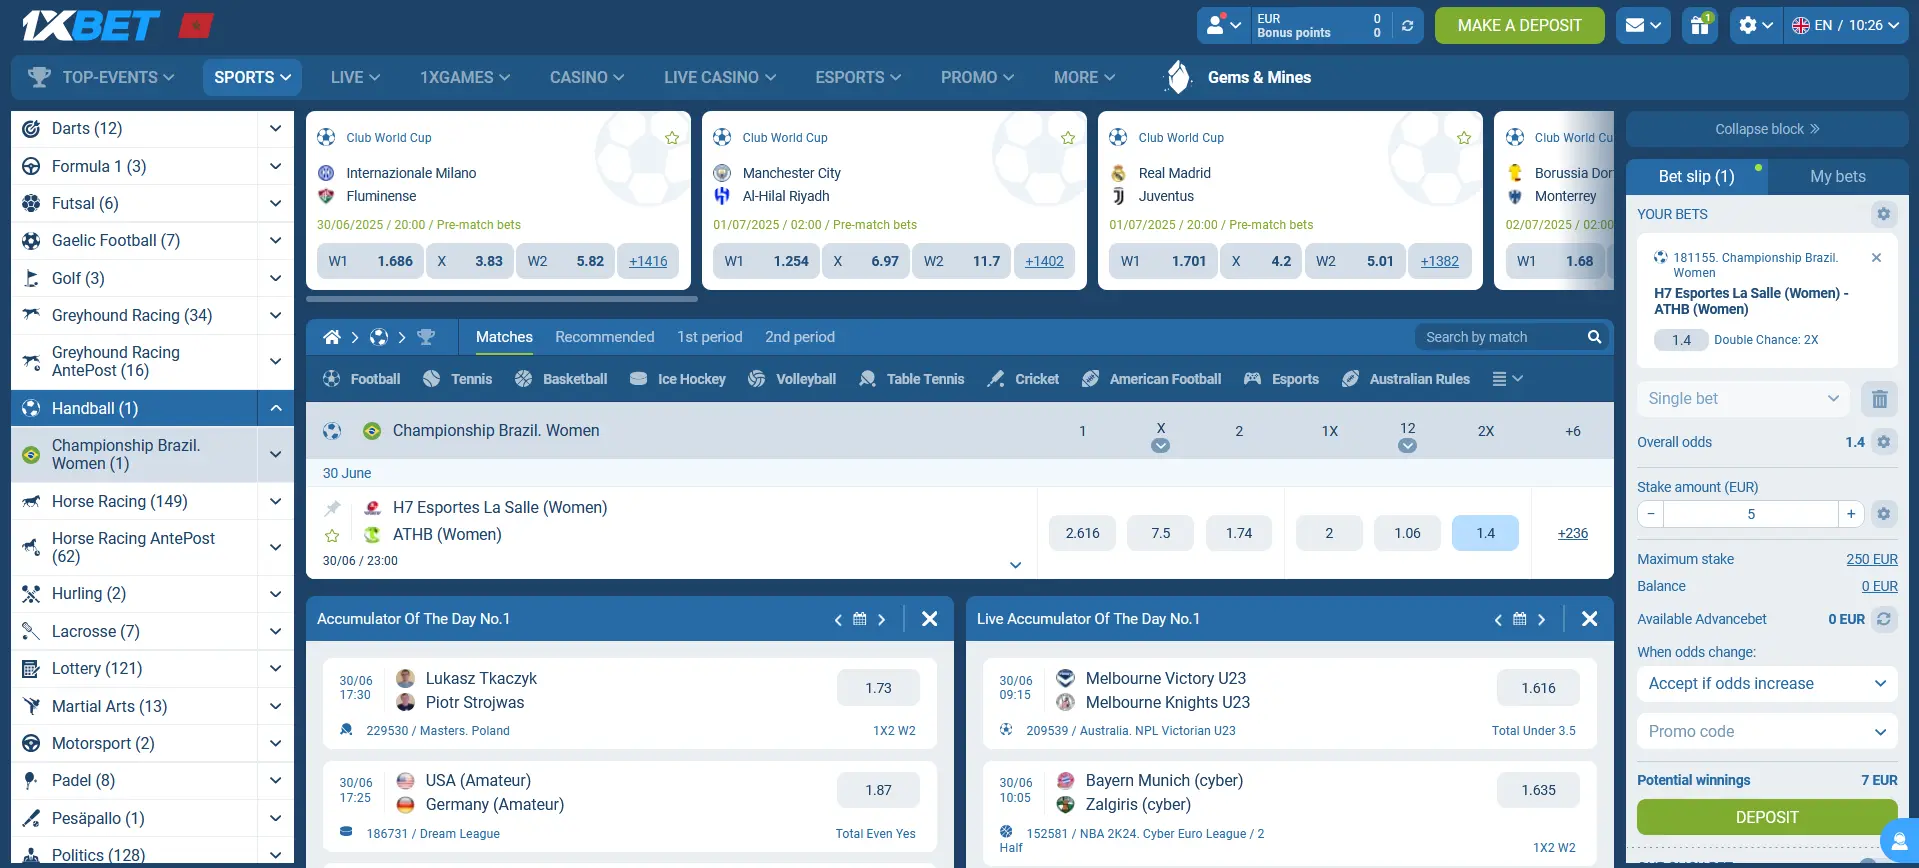Remove the bet with X in bet slip
This screenshot has width=1919, height=868.
1876,258
